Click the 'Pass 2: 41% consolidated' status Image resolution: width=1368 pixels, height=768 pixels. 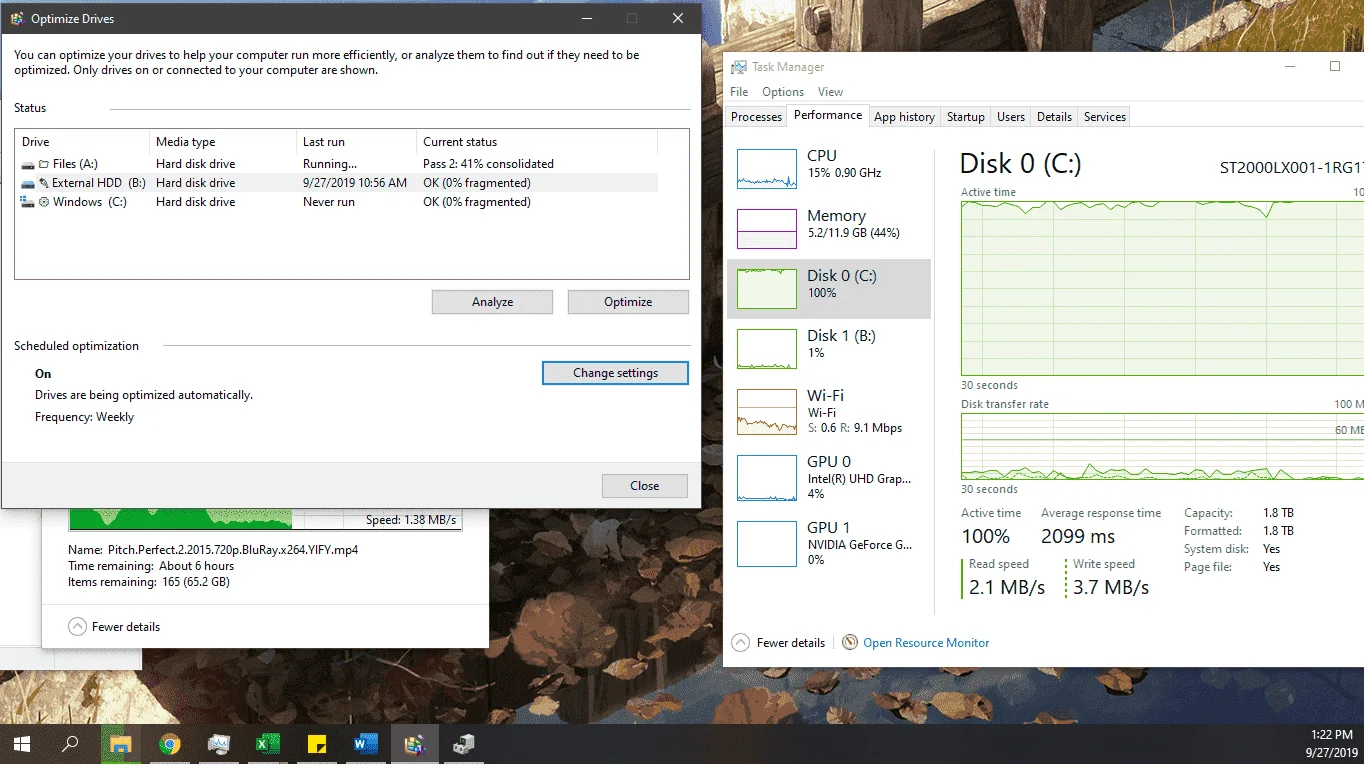[x=488, y=164]
